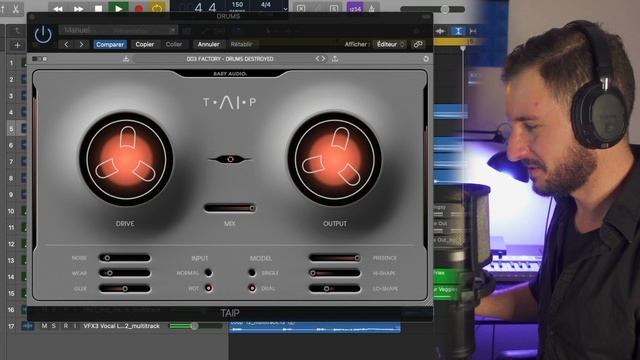The width and height of the screenshot is (640, 360).
Task: Open the 003 Factory Drums Destroyed preset menu
Action: [x=230, y=59]
